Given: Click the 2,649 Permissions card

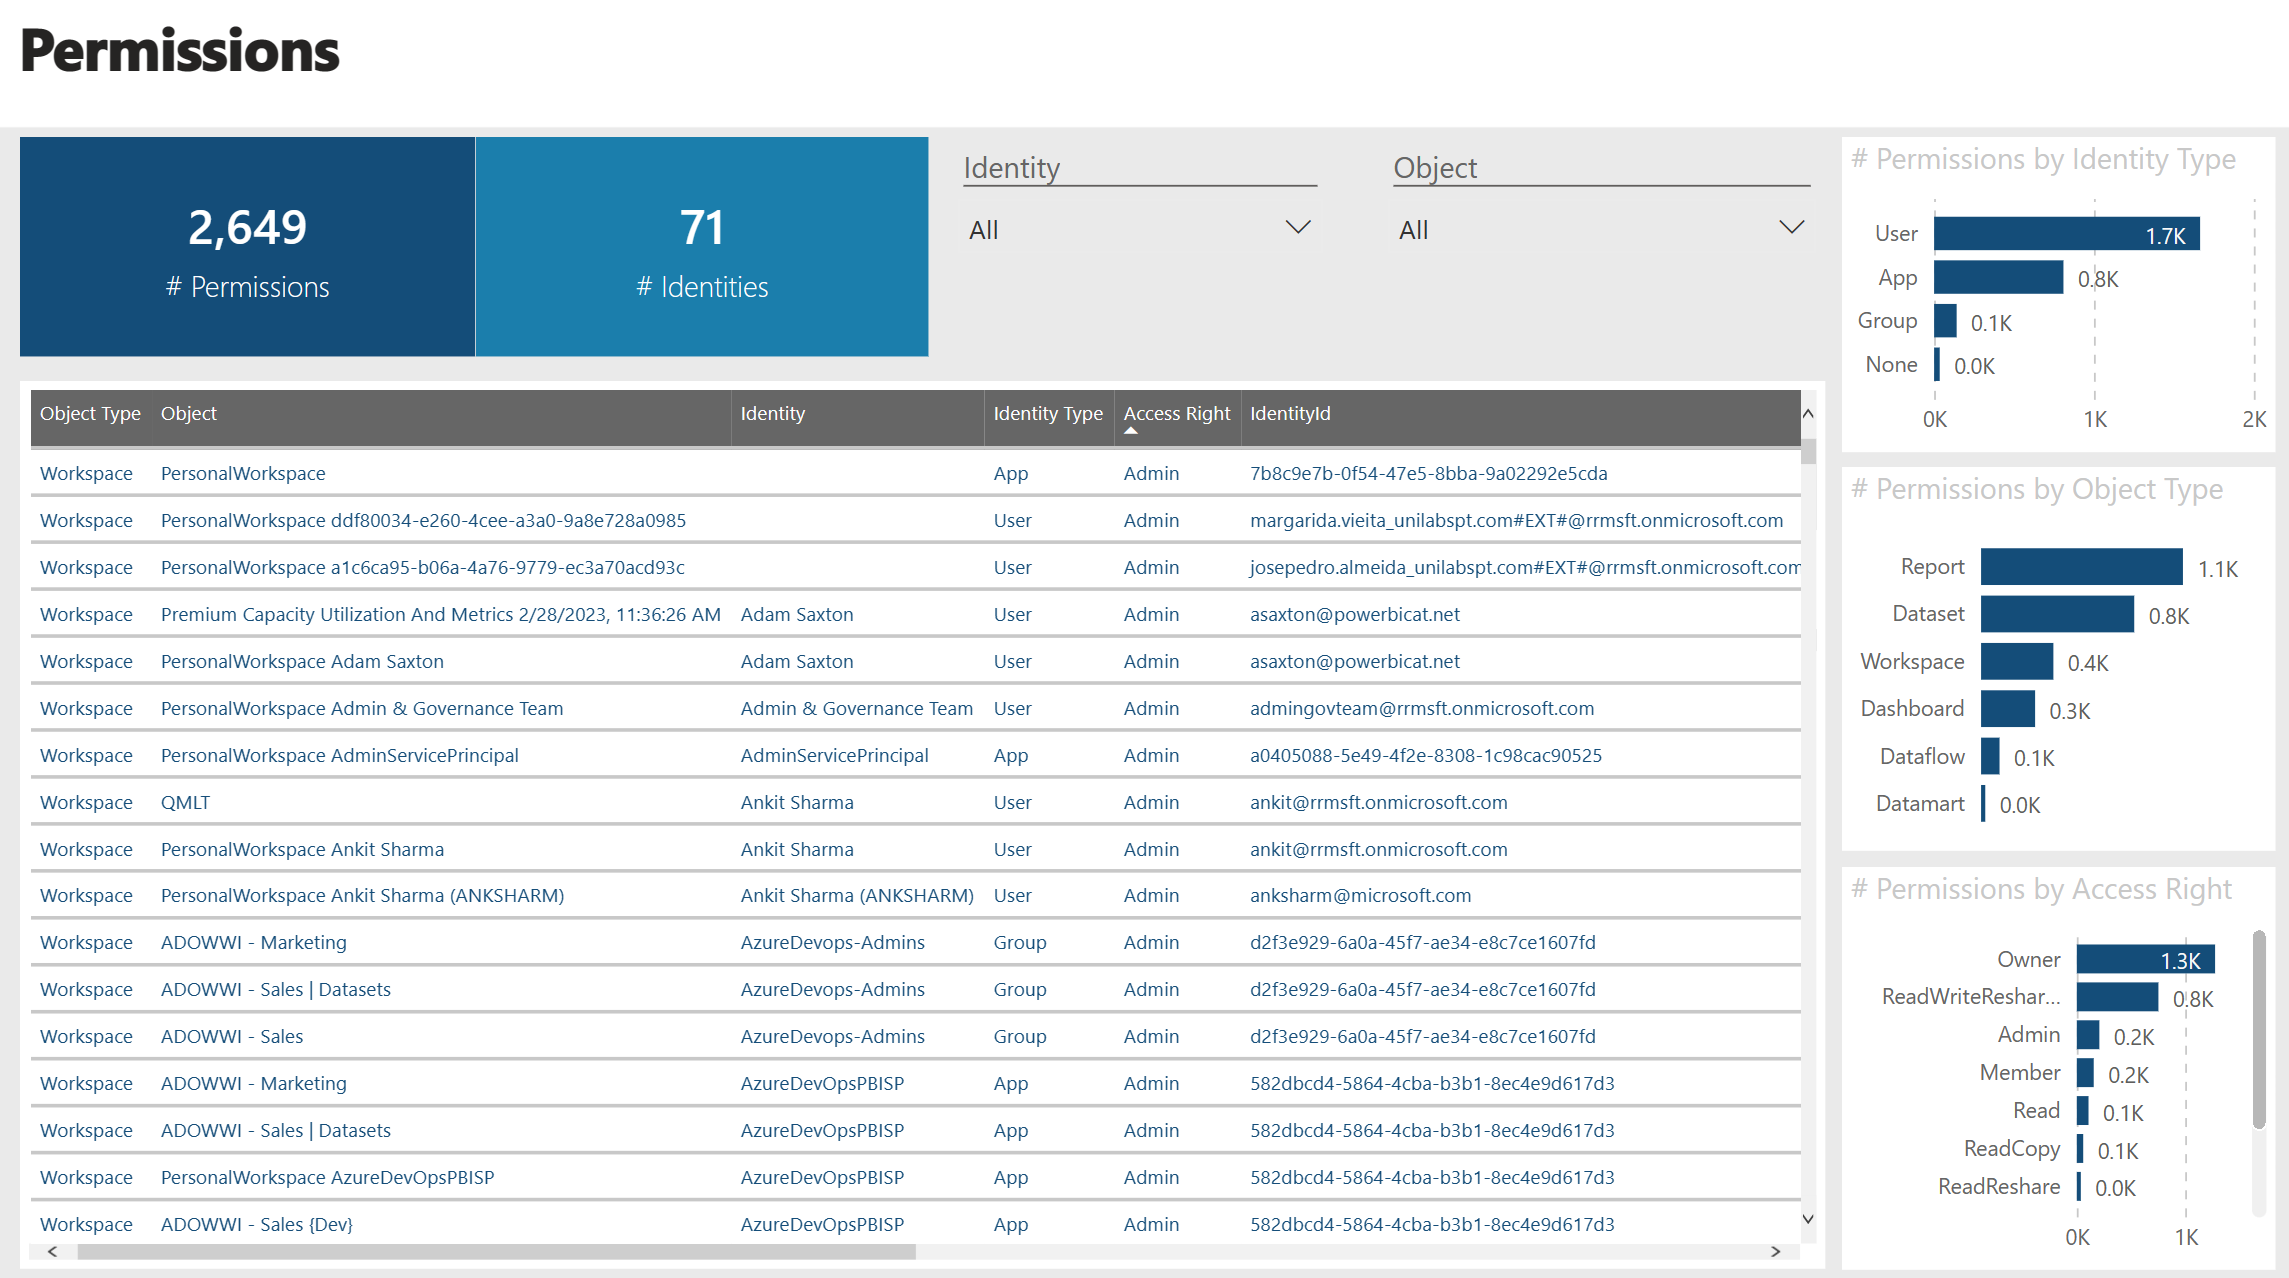Looking at the screenshot, I should (x=247, y=247).
